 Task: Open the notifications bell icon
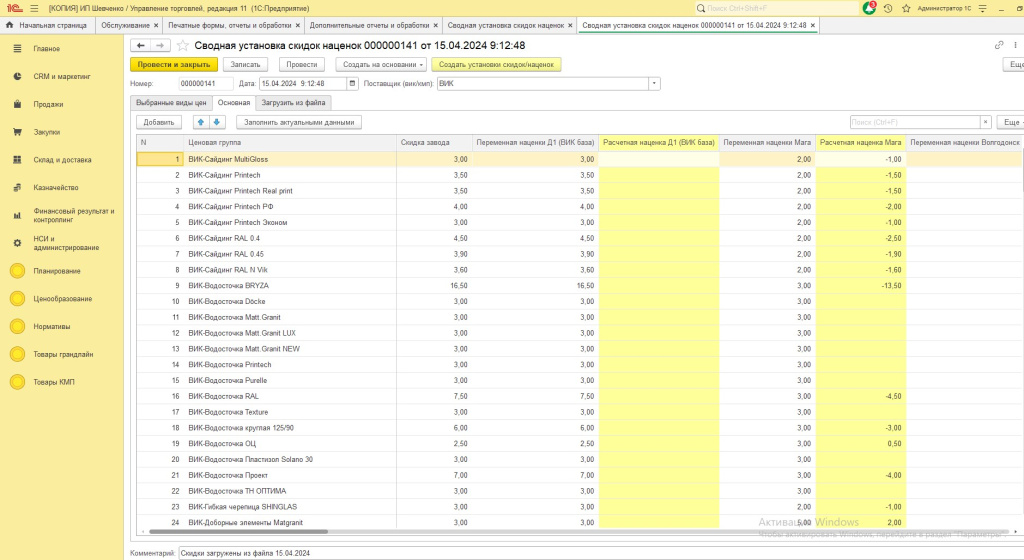[869, 8]
